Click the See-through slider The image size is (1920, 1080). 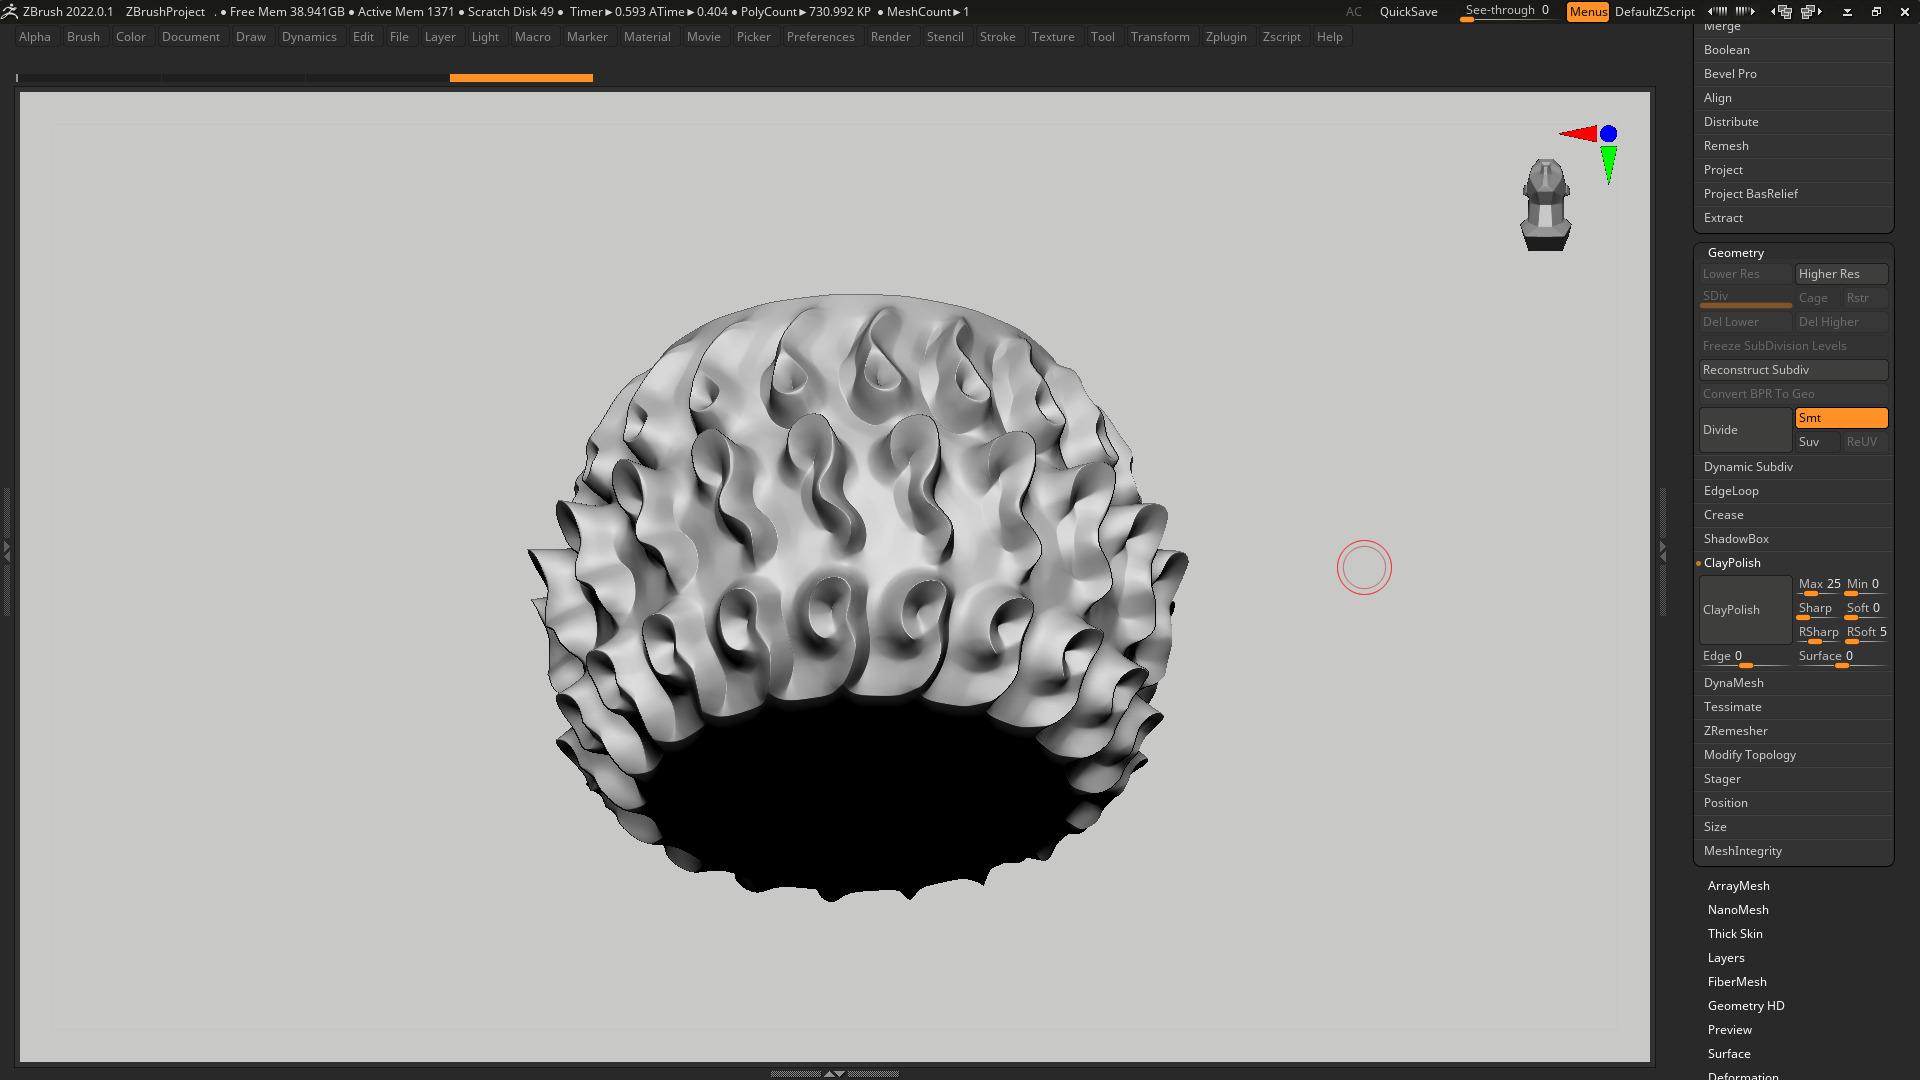pyautogui.click(x=1508, y=12)
